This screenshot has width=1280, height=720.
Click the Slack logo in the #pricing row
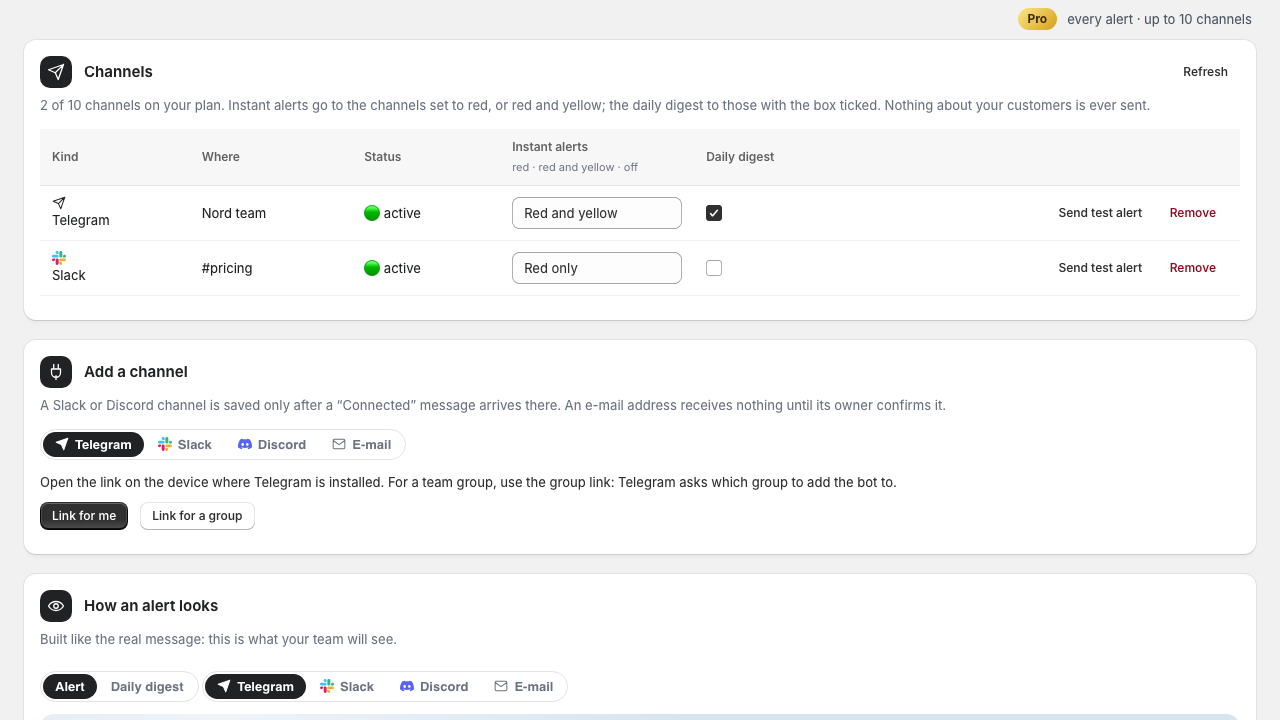59,258
